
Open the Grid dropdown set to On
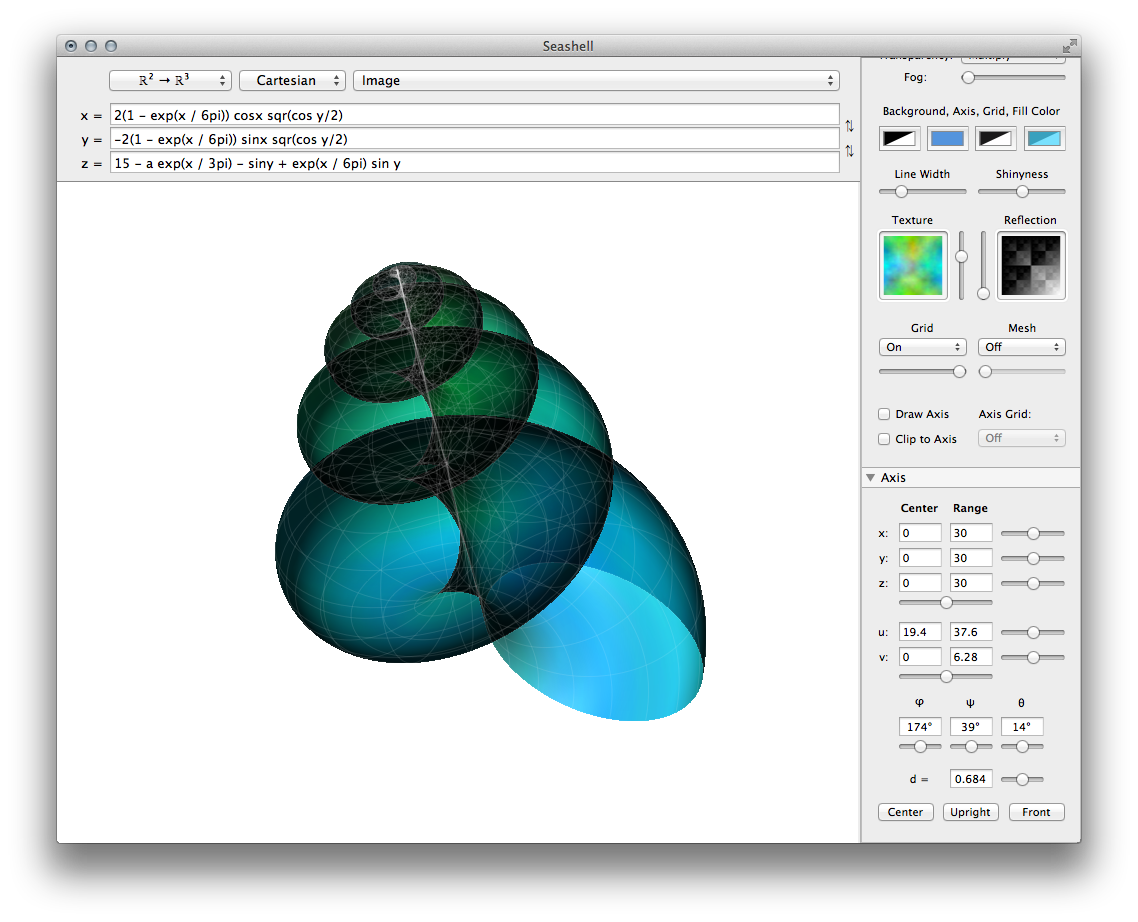[x=922, y=347]
